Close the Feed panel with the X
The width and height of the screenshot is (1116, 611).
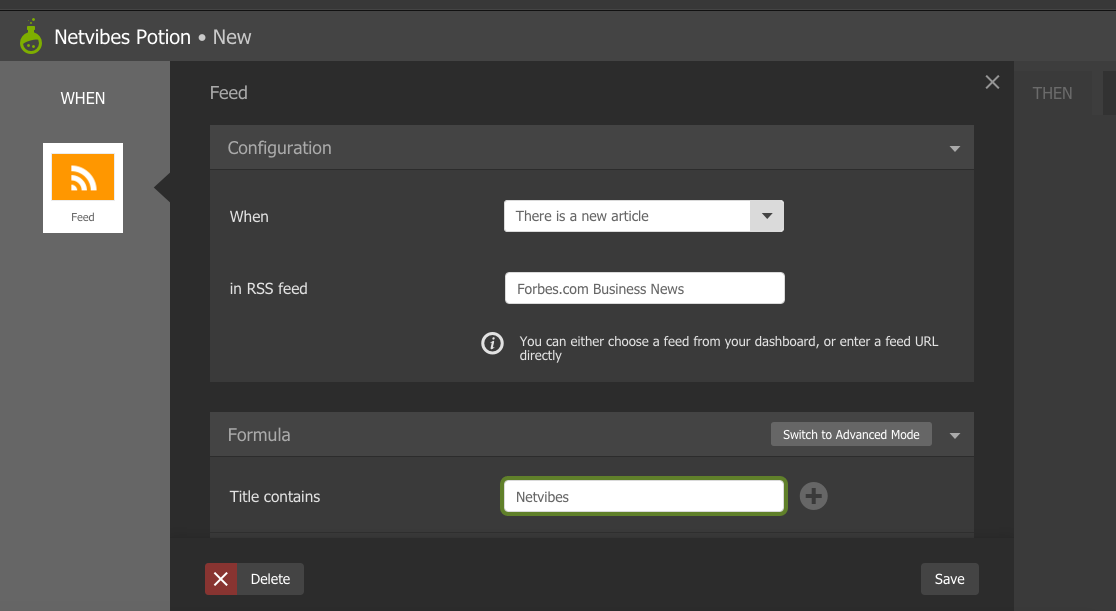[x=992, y=83]
